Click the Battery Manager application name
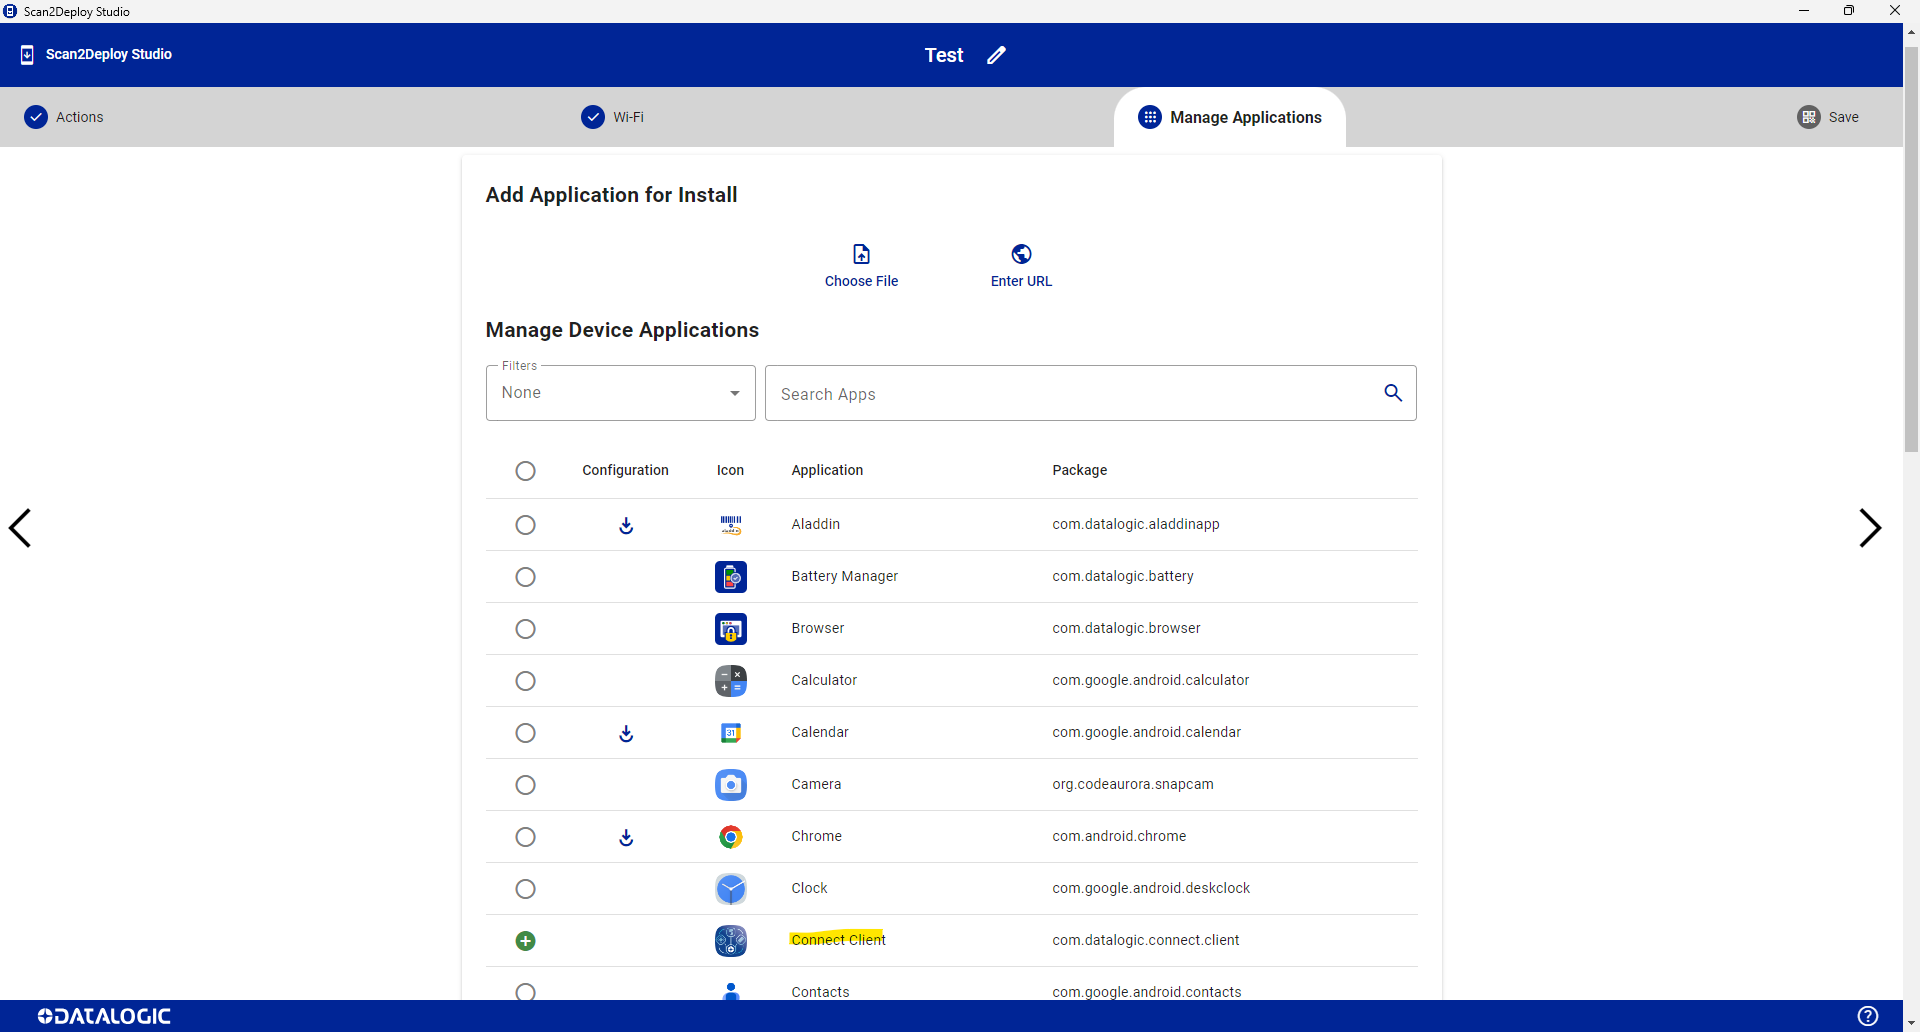 [x=844, y=576]
